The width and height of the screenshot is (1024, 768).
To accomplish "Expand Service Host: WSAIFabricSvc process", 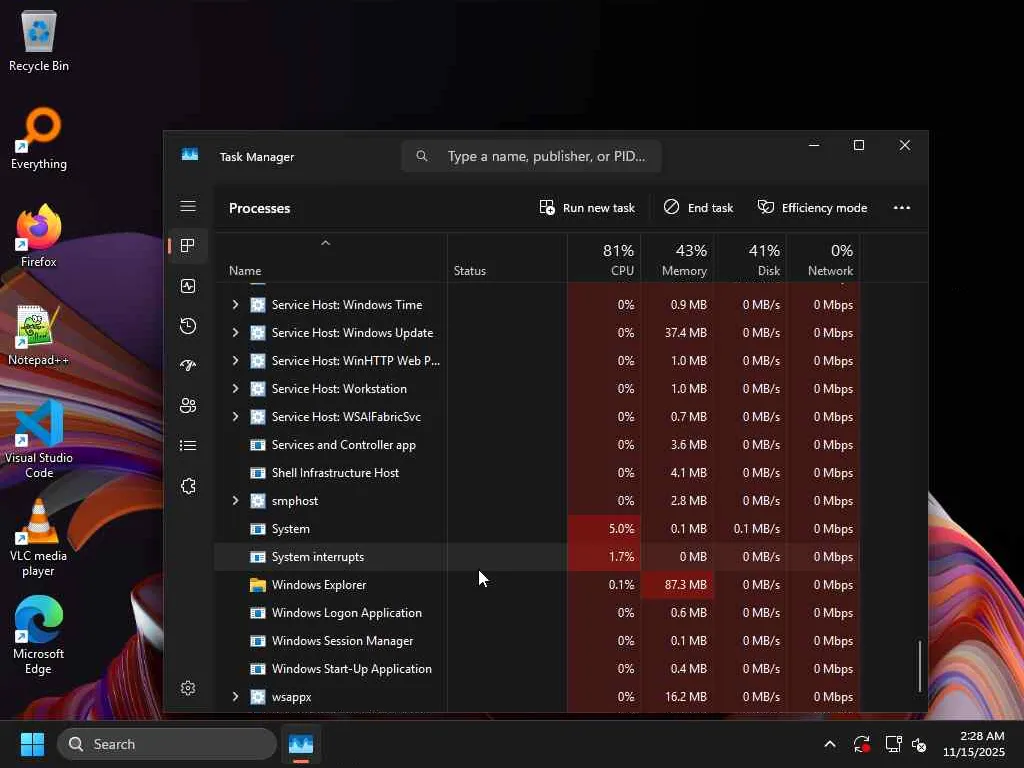I will point(236,417).
